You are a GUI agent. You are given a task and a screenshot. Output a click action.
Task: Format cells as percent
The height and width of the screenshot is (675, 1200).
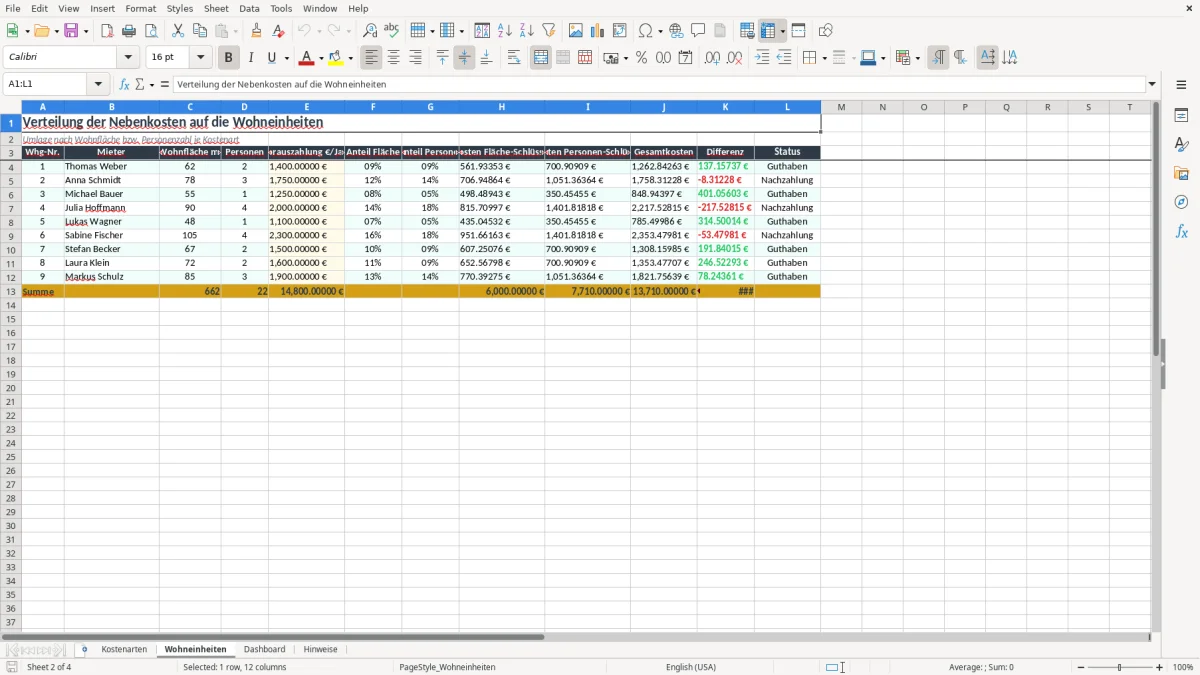(641, 58)
